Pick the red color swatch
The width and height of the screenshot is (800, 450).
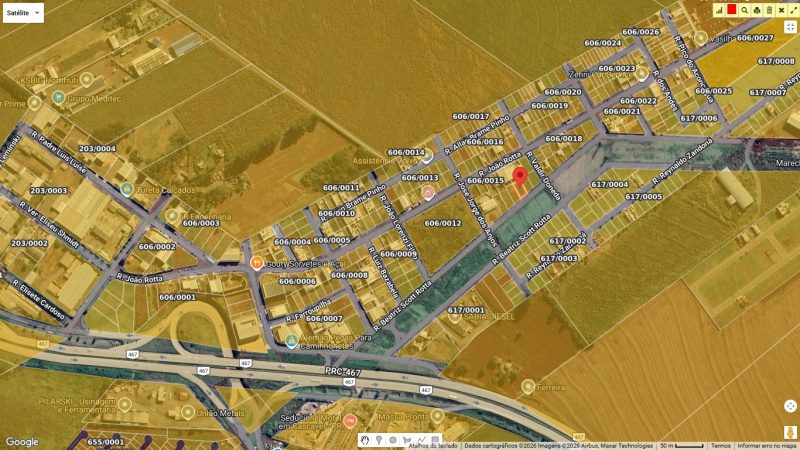pyautogui.click(x=732, y=10)
